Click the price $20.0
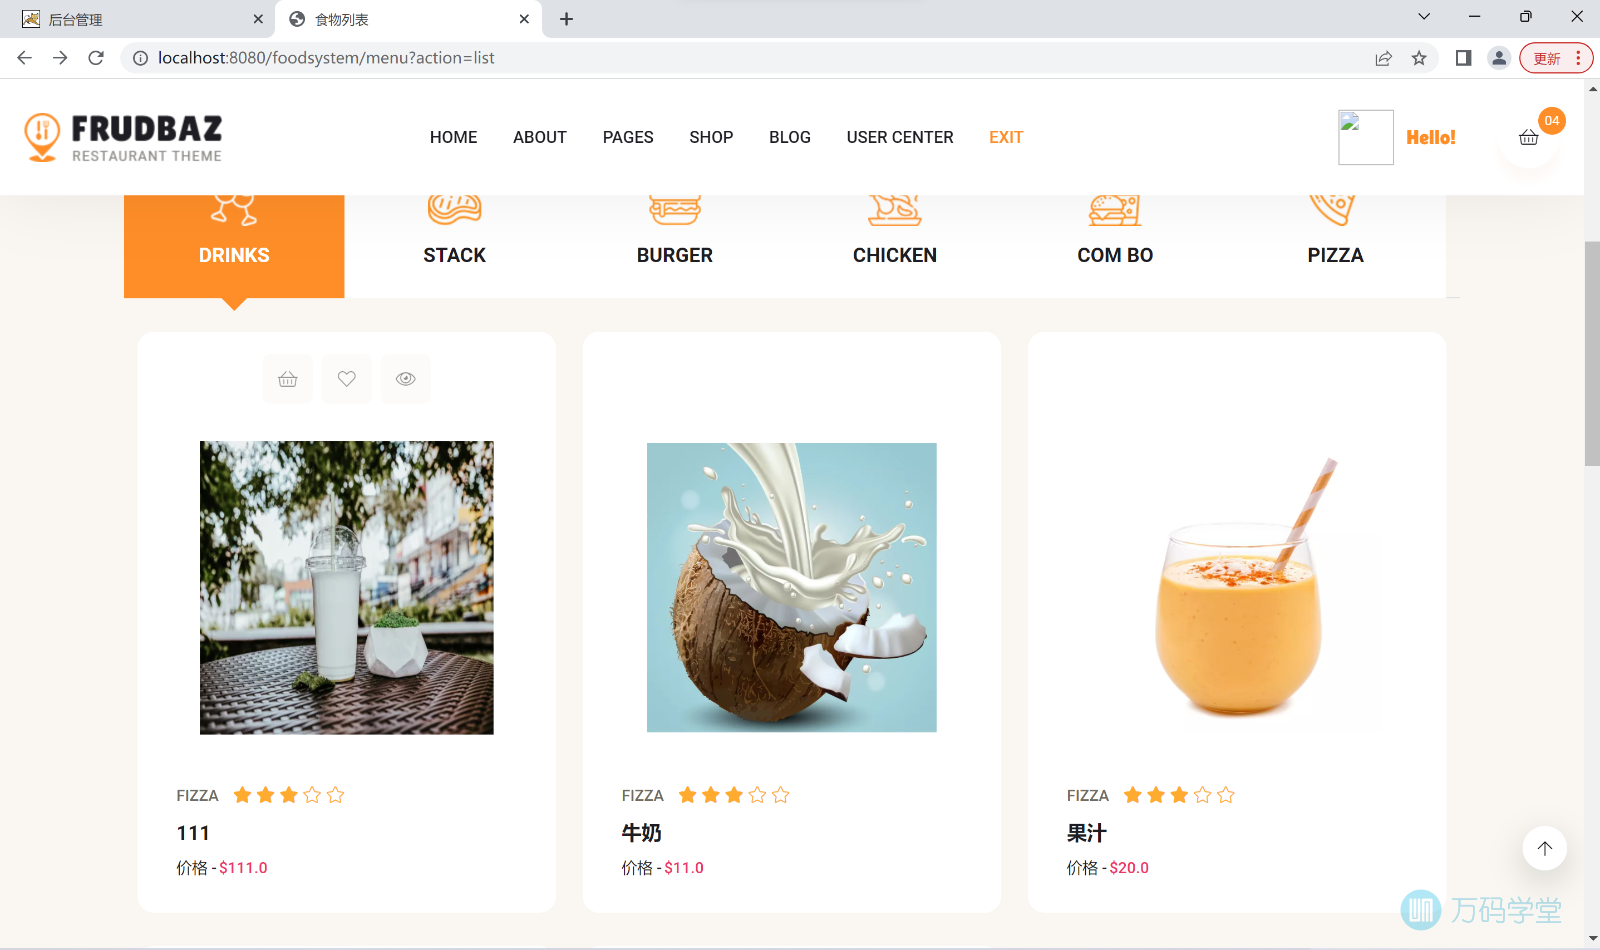The image size is (1600, 950). point(1129,868)
